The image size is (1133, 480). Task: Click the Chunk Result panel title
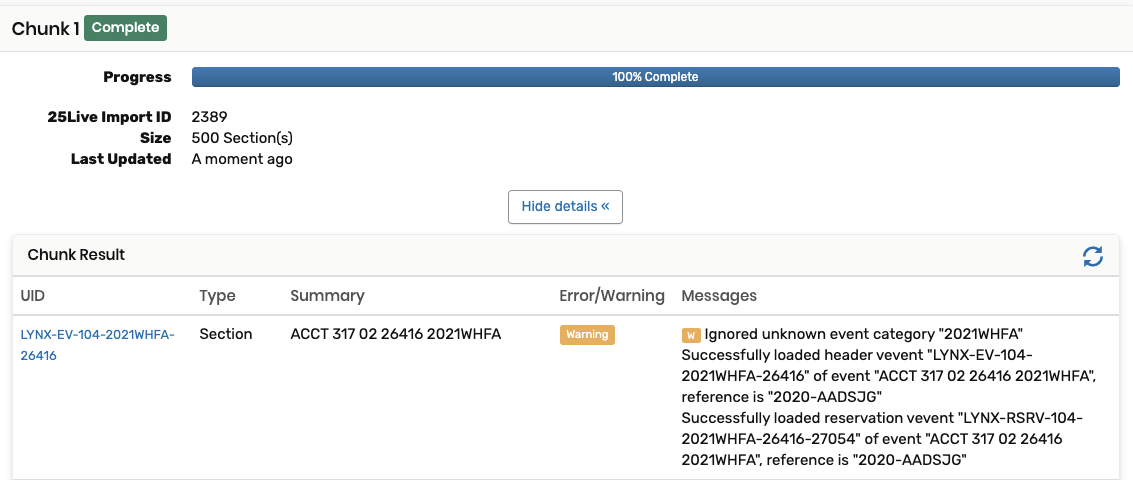76,255
